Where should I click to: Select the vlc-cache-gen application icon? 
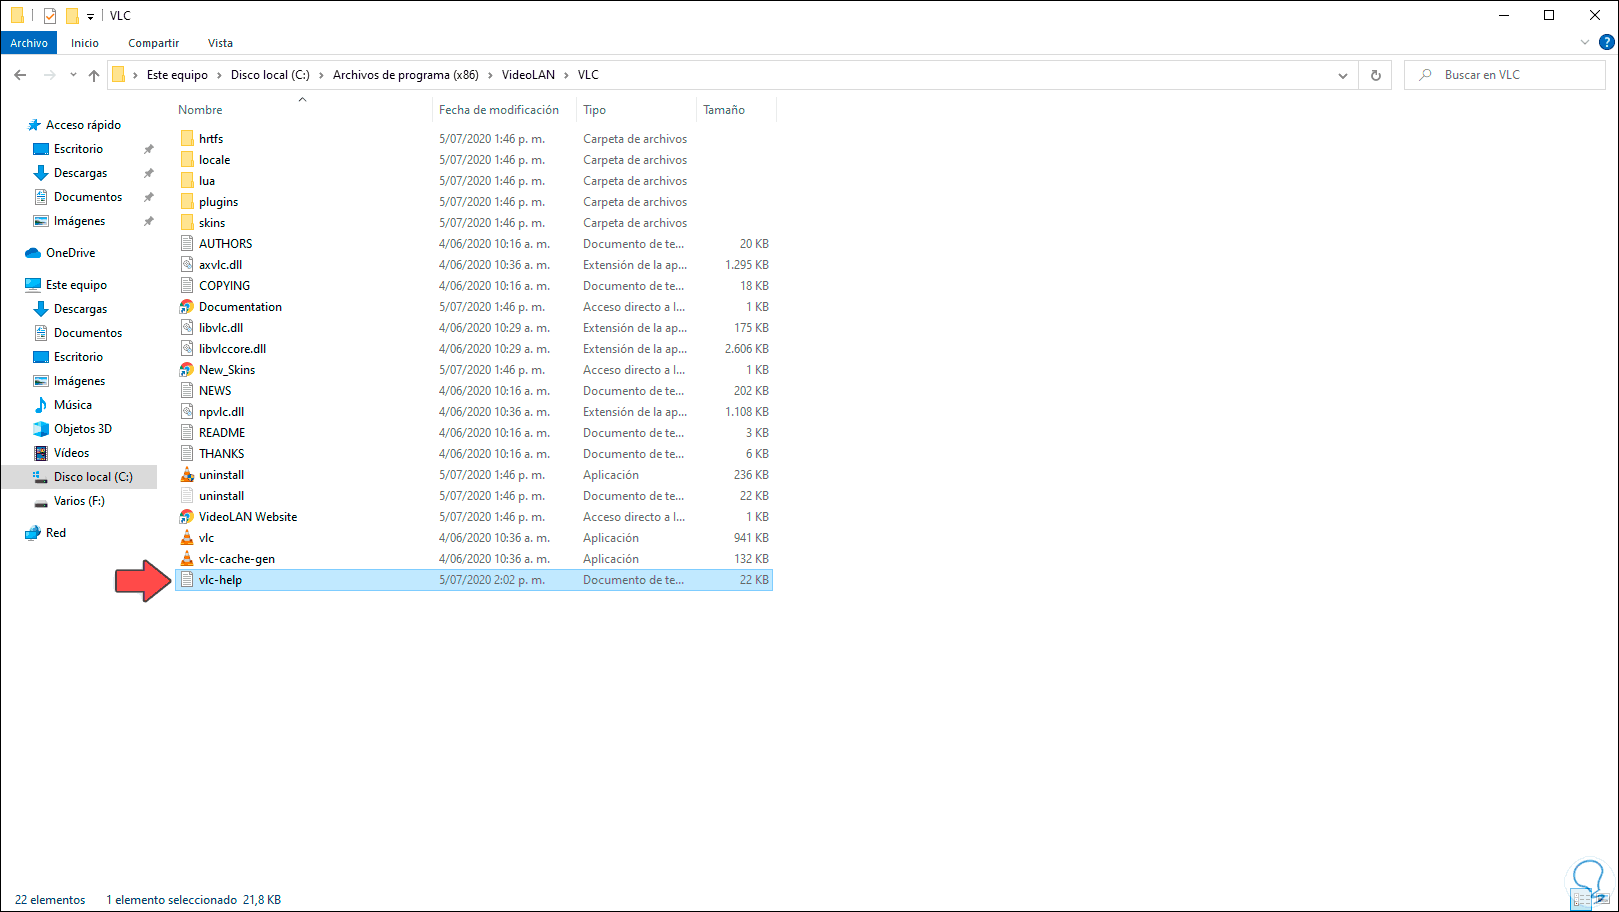(187, 559)
